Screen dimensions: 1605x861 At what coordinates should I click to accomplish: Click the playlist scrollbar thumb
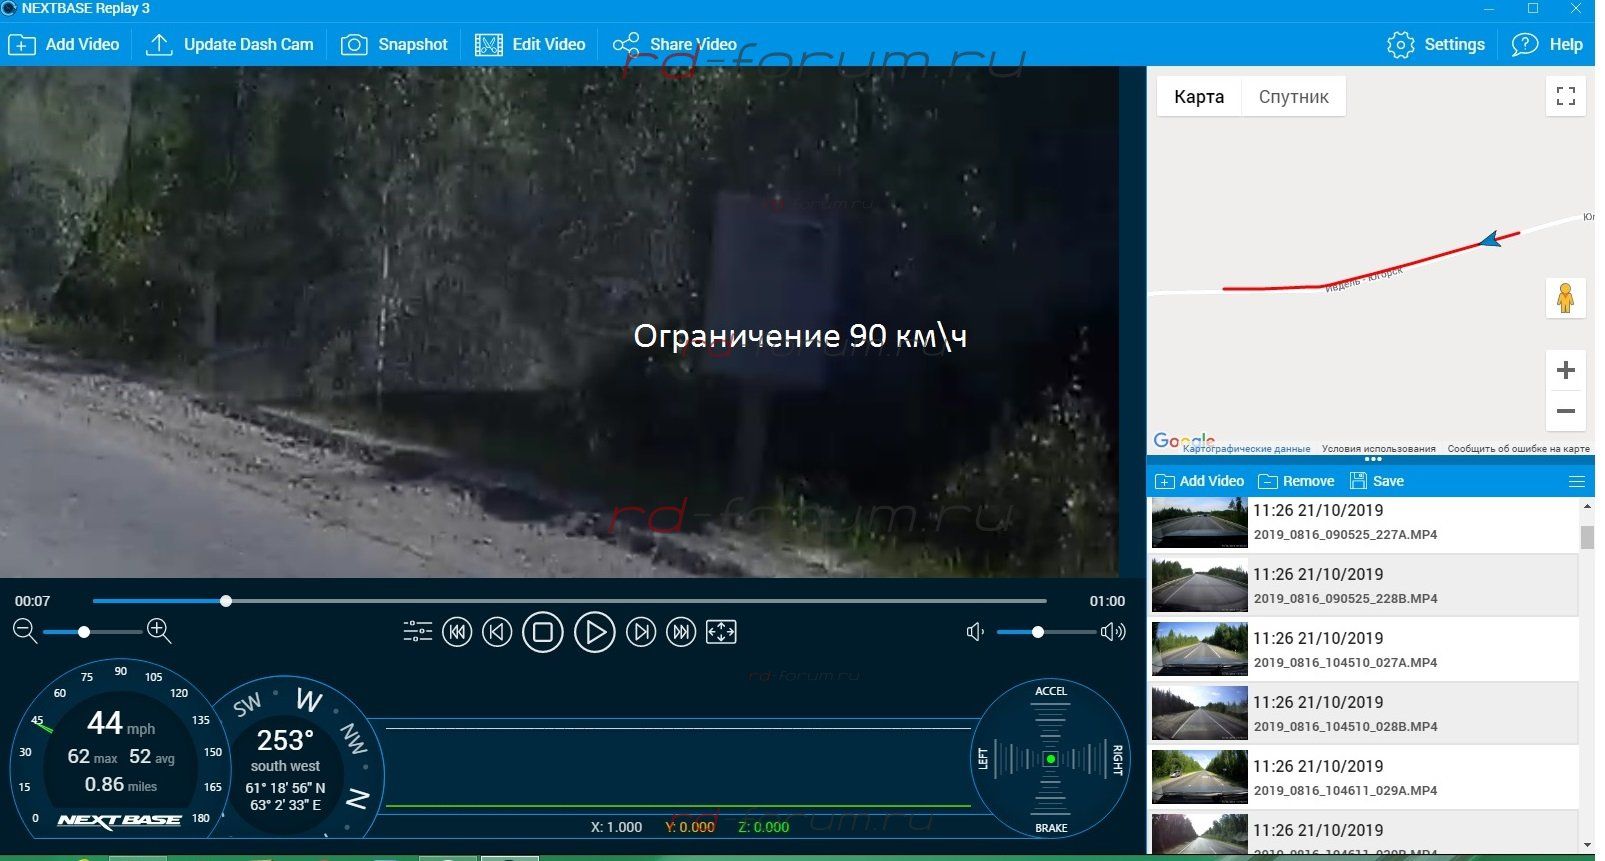(x=1587, y=537)
